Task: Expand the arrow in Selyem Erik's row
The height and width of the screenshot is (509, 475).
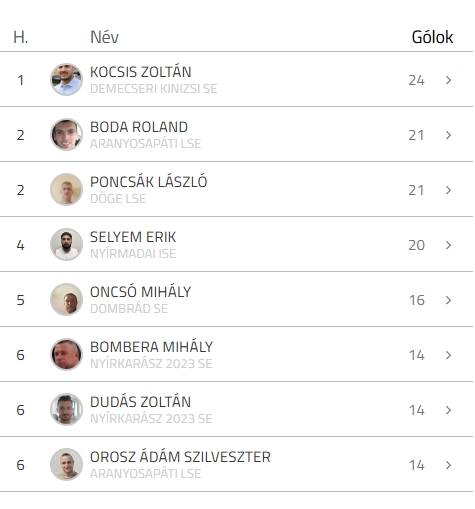Action: pyautogui.click(x=448, y=245)
